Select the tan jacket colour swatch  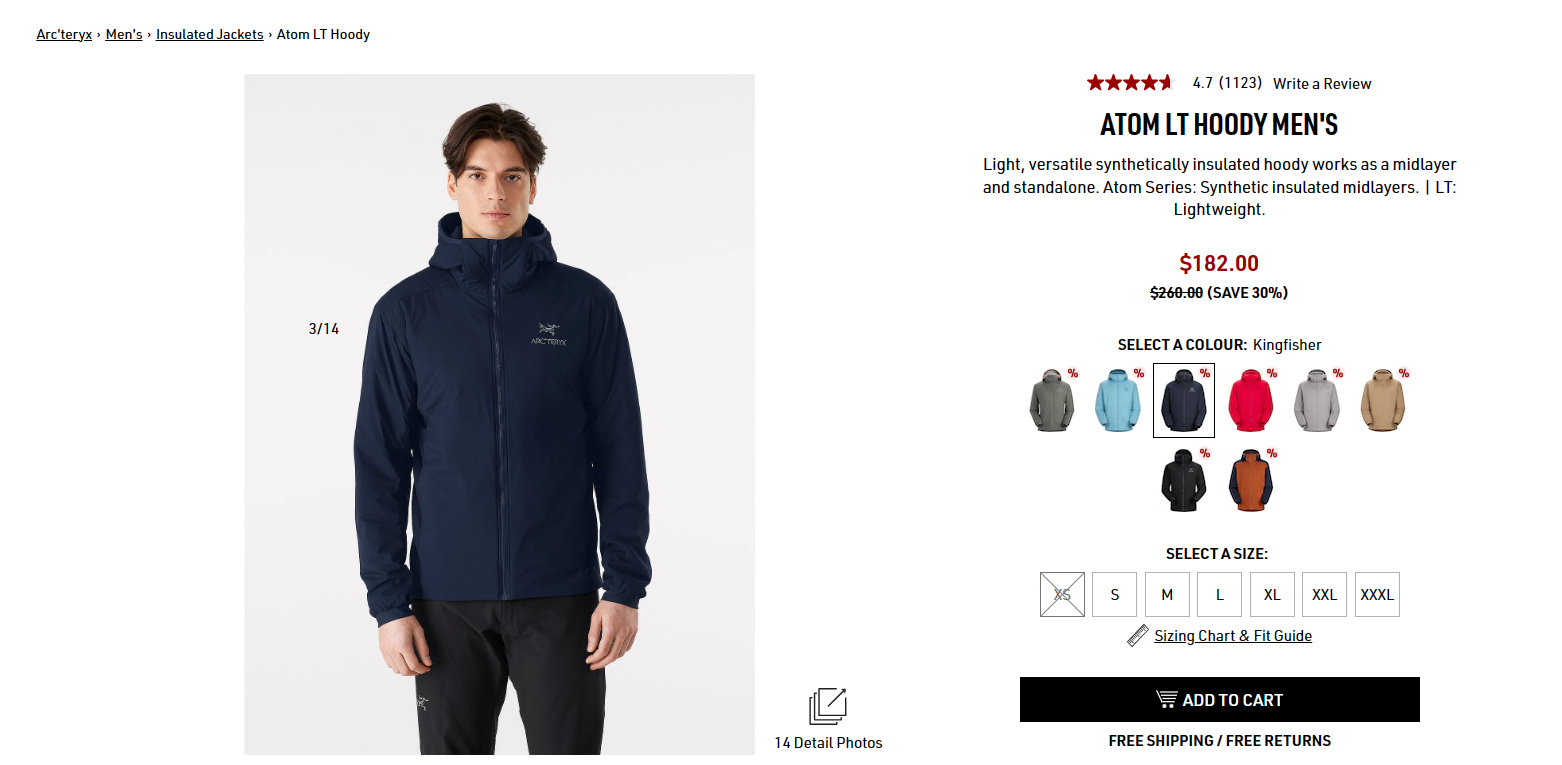[x=1383, y=400]
